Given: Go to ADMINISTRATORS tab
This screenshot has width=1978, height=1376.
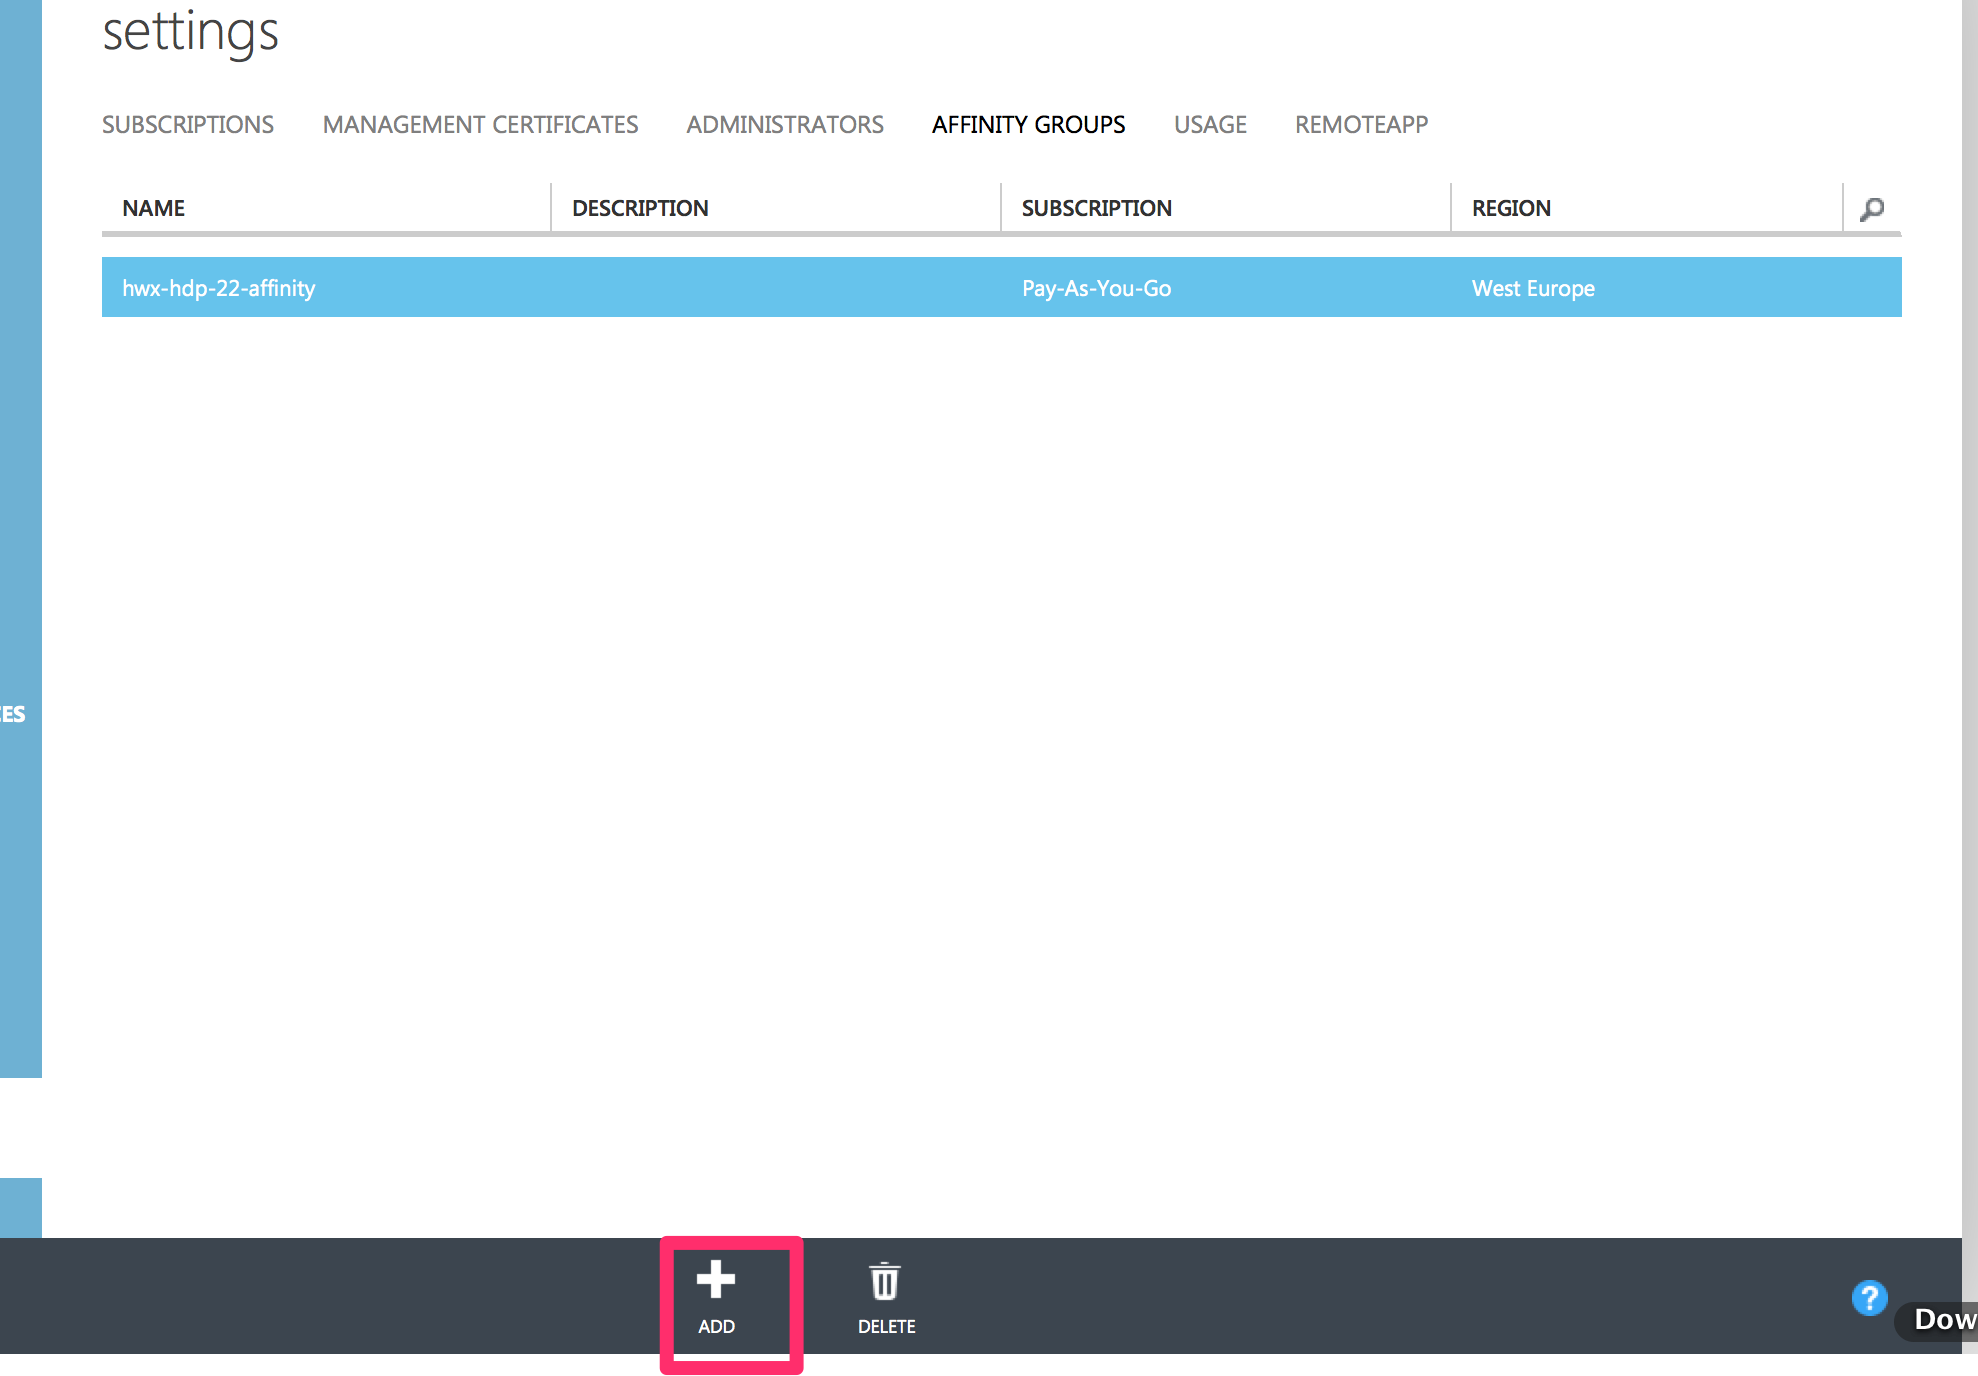Looking at the screenshot, I should click(x=785, y=125).
